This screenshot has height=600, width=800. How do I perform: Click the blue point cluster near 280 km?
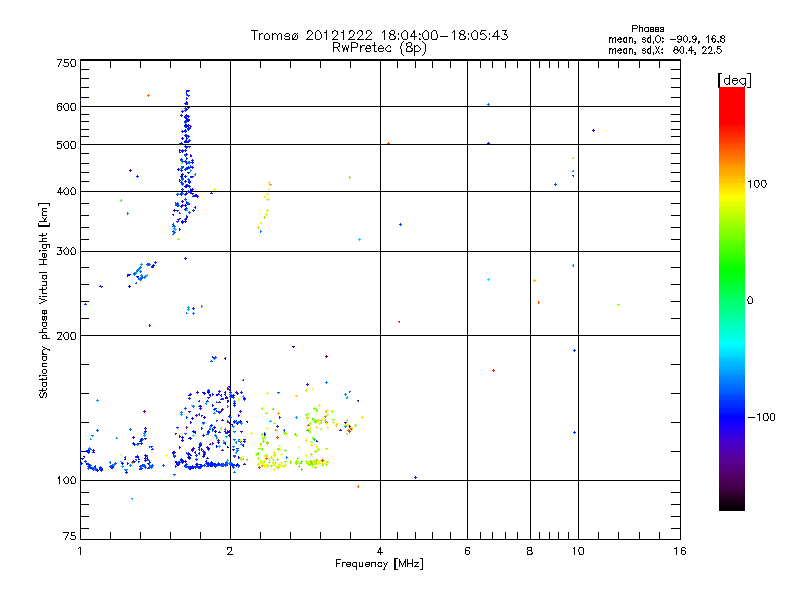[141, 272]
